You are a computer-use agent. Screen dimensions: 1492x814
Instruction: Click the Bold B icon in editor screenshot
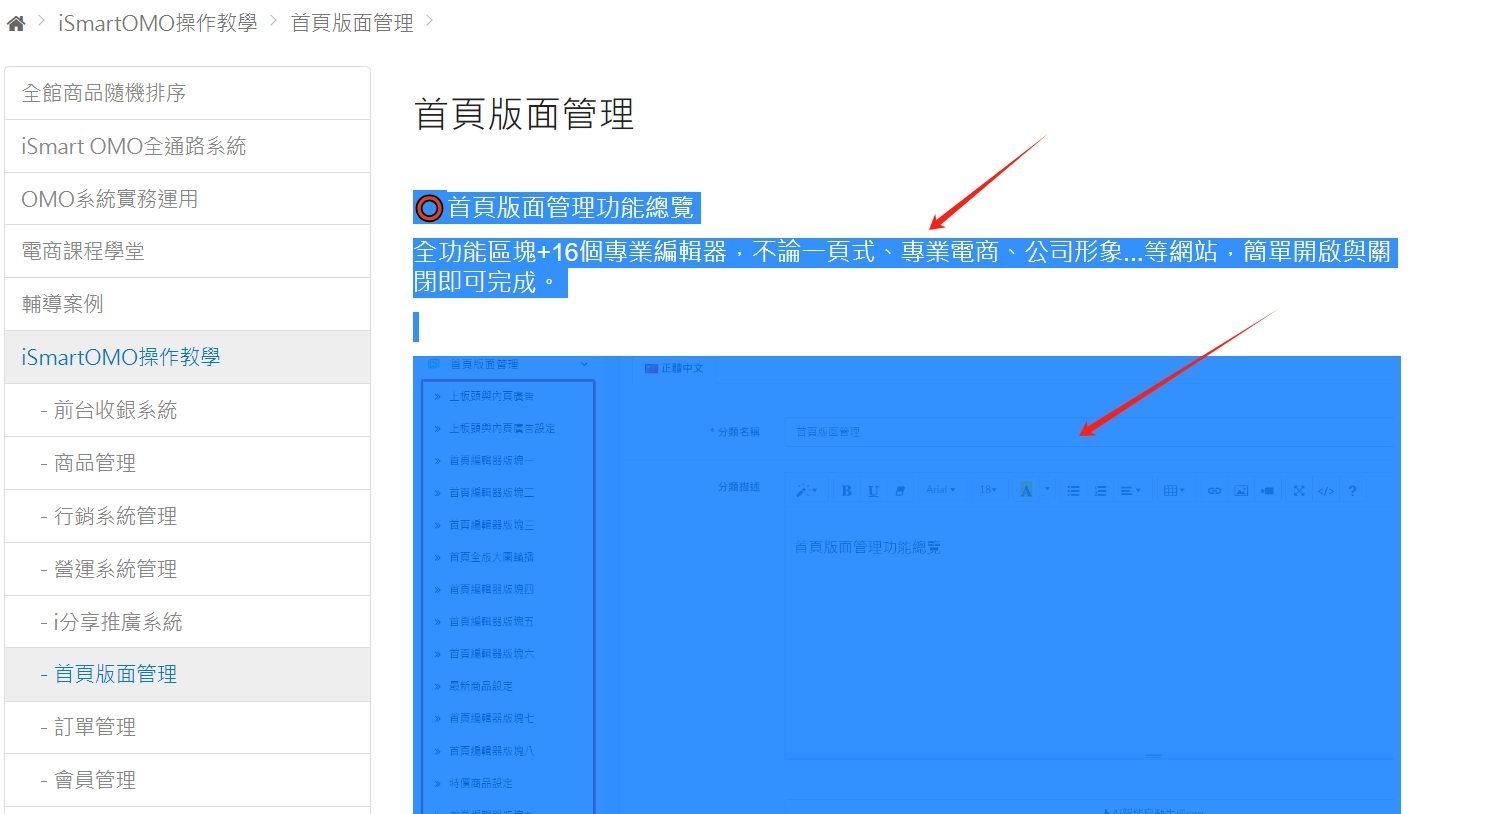(x=847, y=490)
